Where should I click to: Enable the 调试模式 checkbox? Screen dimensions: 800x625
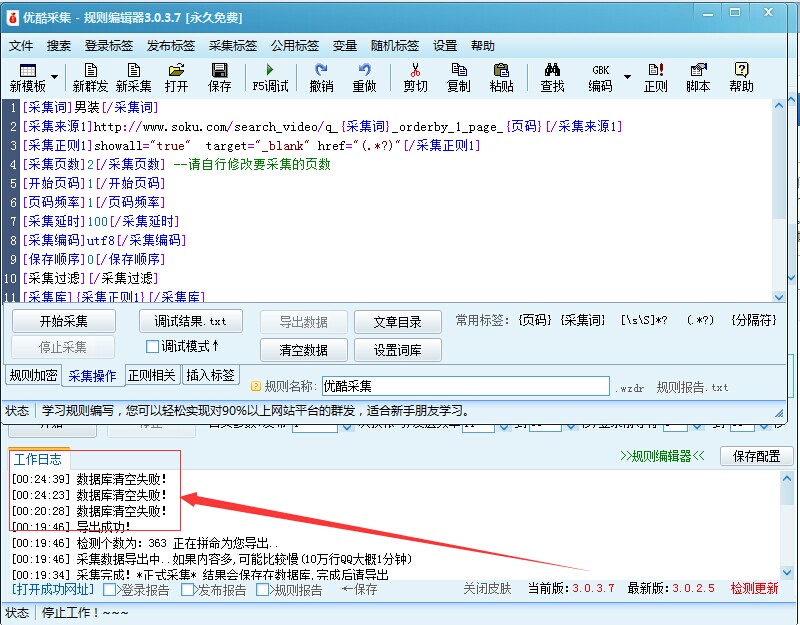click(153, 347)
